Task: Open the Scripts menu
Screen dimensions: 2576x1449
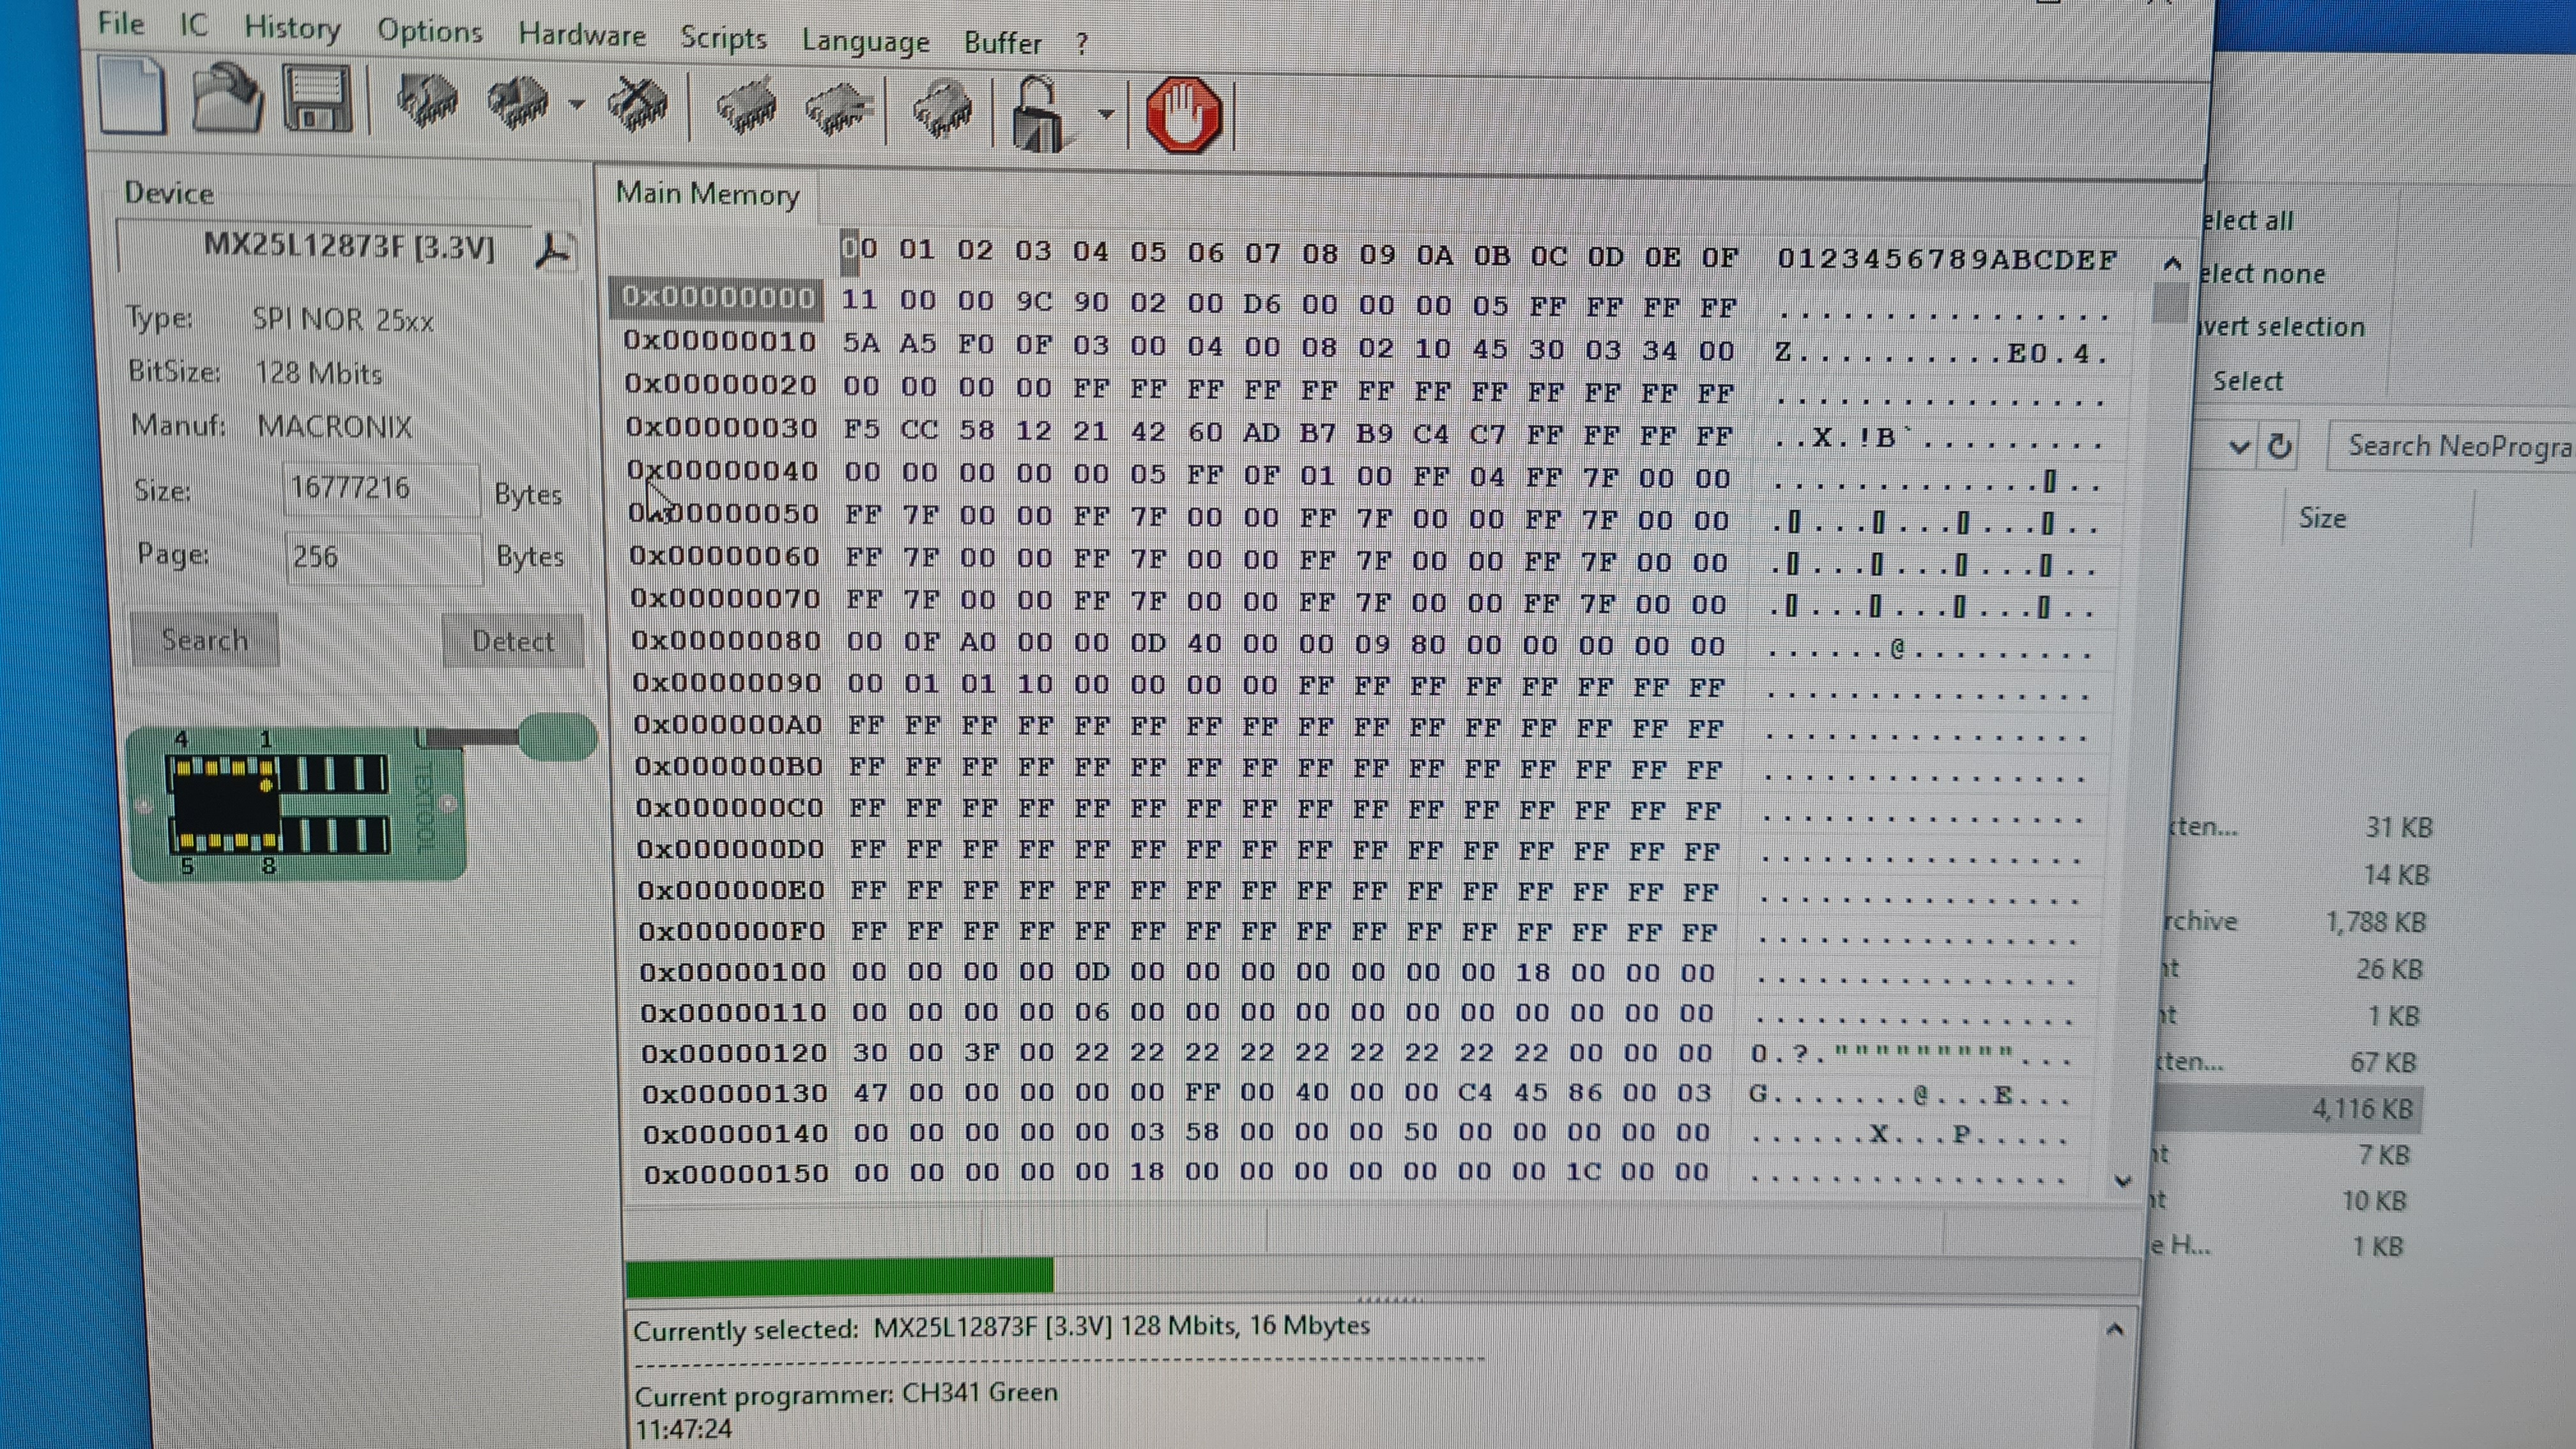Action: coord(723,38)
